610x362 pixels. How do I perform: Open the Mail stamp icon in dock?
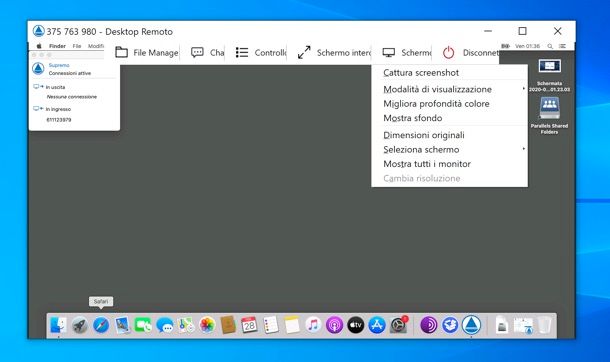(122, 325)
